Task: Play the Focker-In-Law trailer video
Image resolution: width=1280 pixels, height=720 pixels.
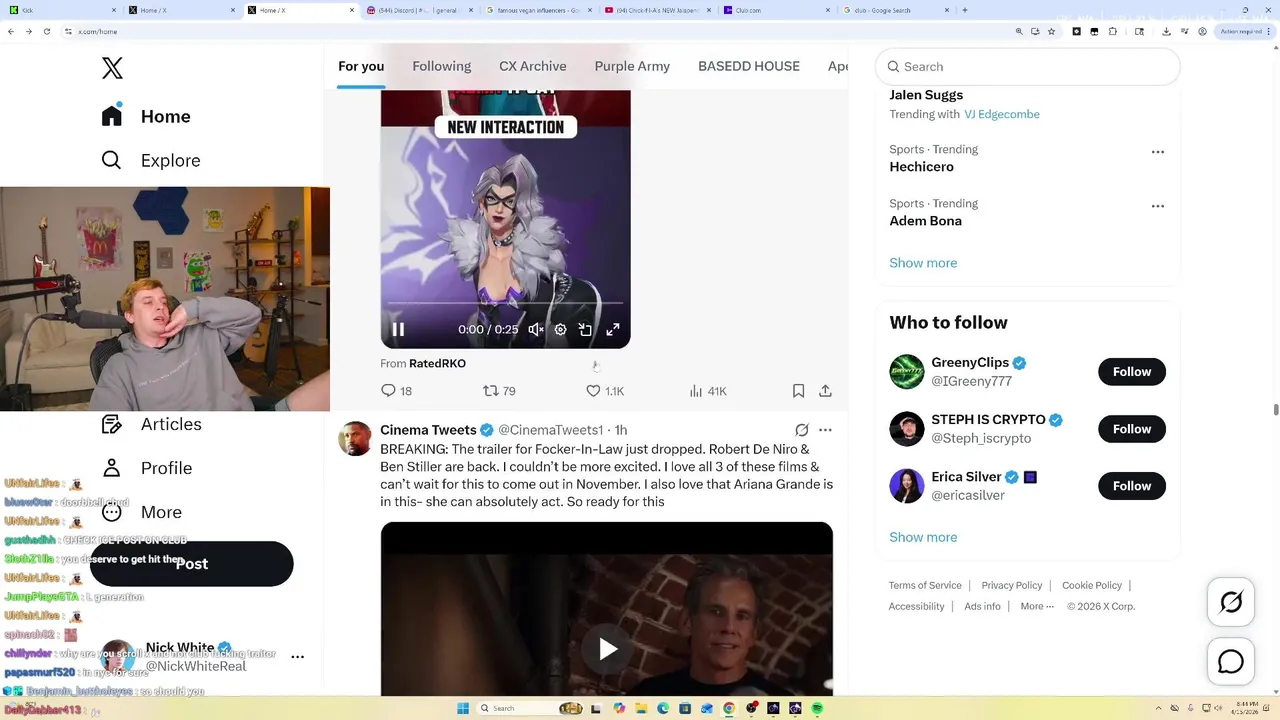Action: pos(607,649)
